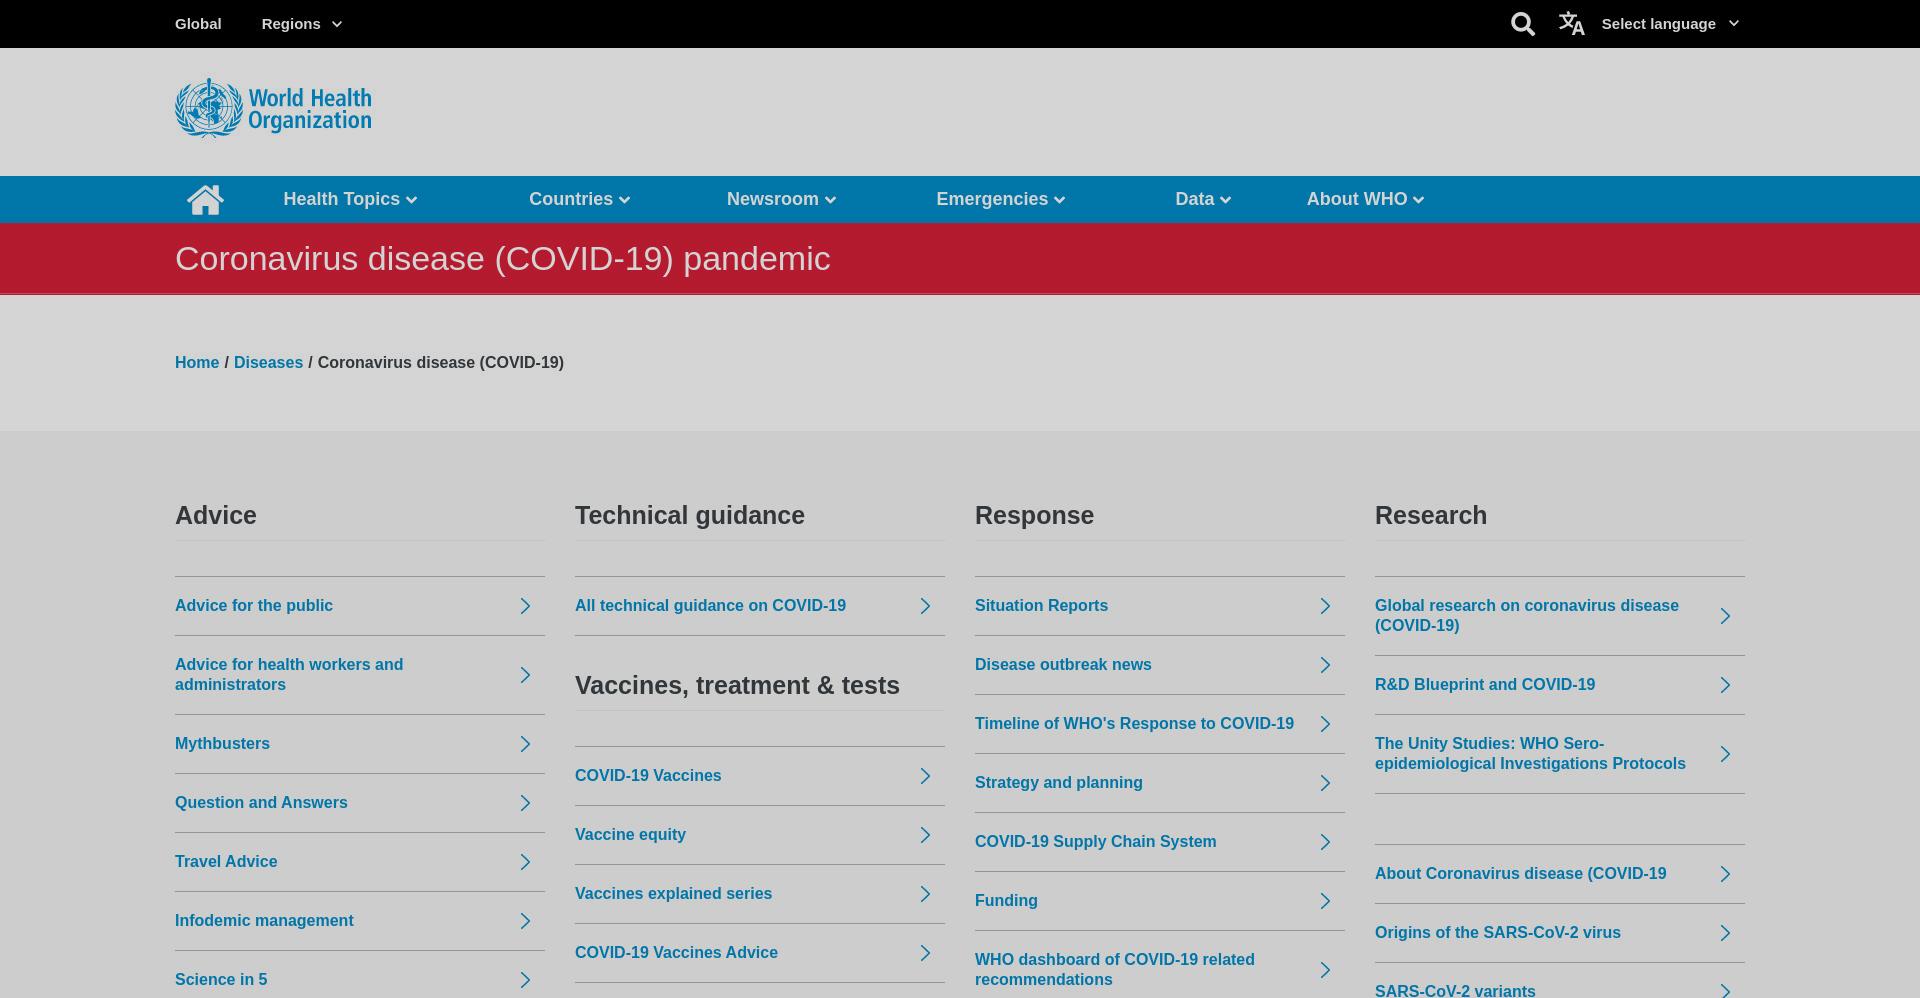The height and width of the screenshot is (998, 1920).
Task: Expand the About WHO menu
Action: pos(1365,199)
